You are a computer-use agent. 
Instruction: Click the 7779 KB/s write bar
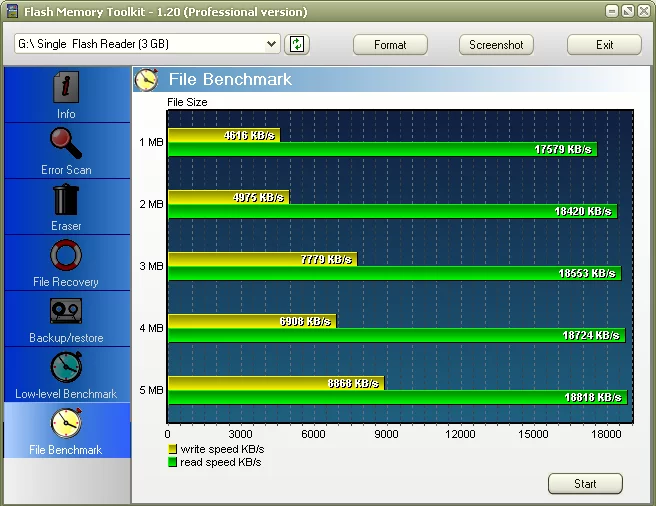(262, 259)
